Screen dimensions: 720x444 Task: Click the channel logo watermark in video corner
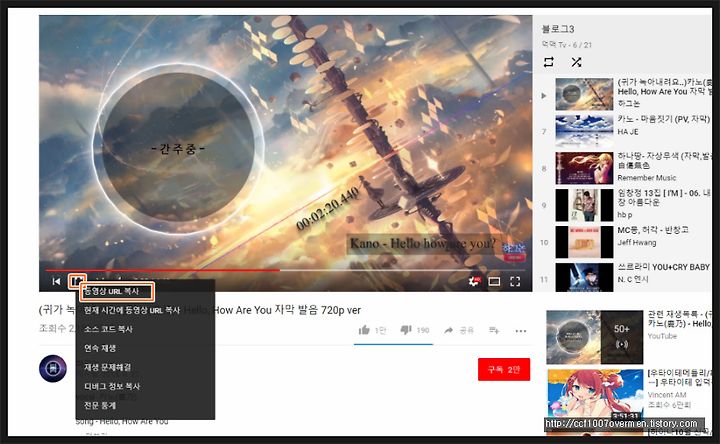tap(514, 252)
